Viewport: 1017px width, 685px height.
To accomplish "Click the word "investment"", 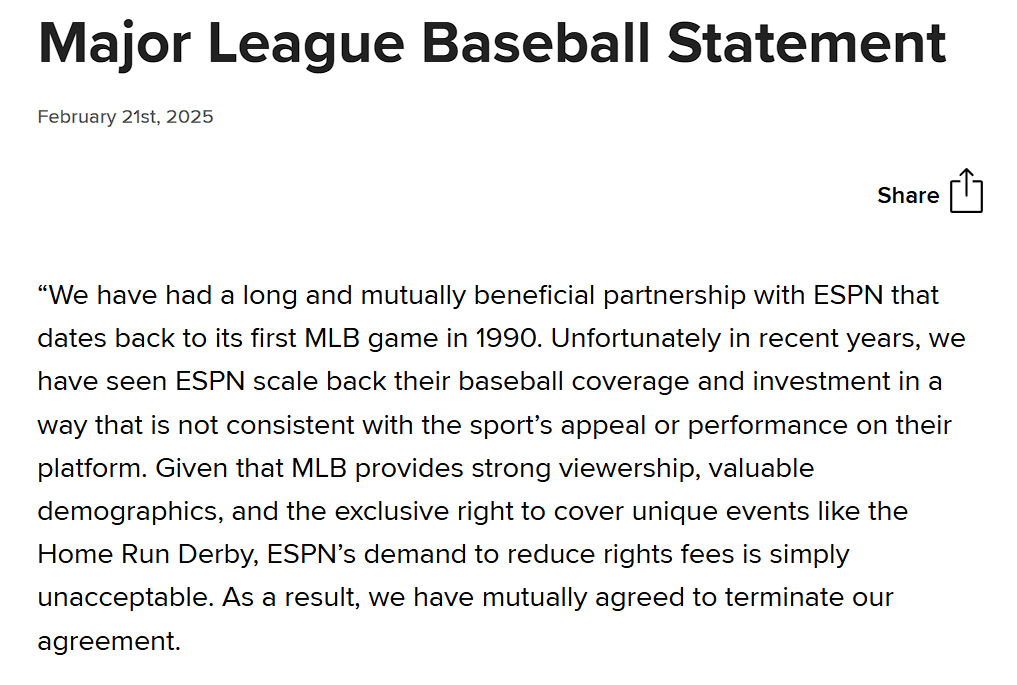I will click(x=830, y=381).
